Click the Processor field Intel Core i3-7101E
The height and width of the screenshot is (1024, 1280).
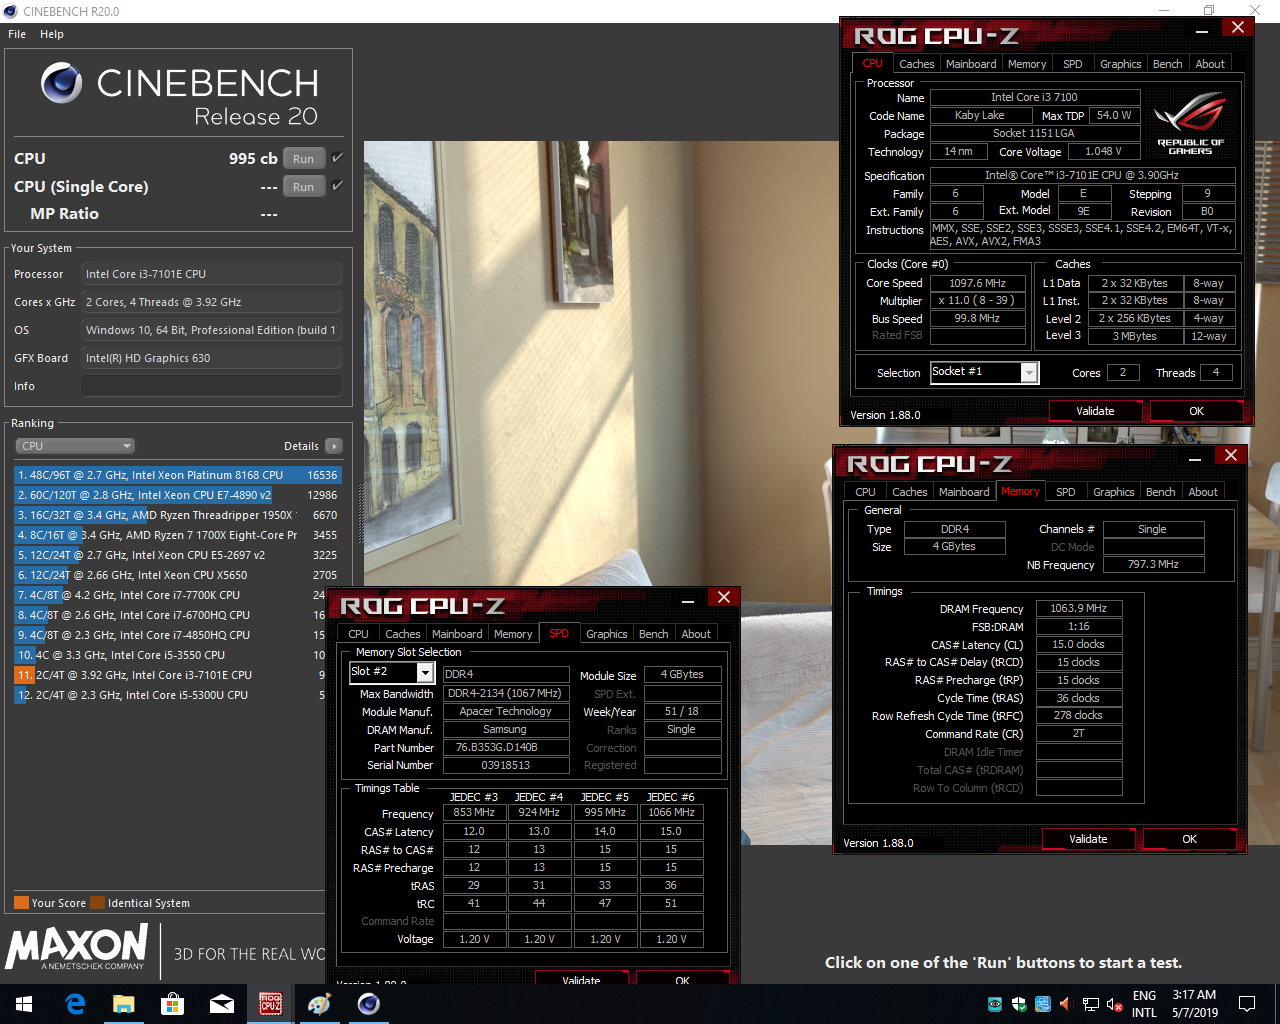[x=211, y=274]
